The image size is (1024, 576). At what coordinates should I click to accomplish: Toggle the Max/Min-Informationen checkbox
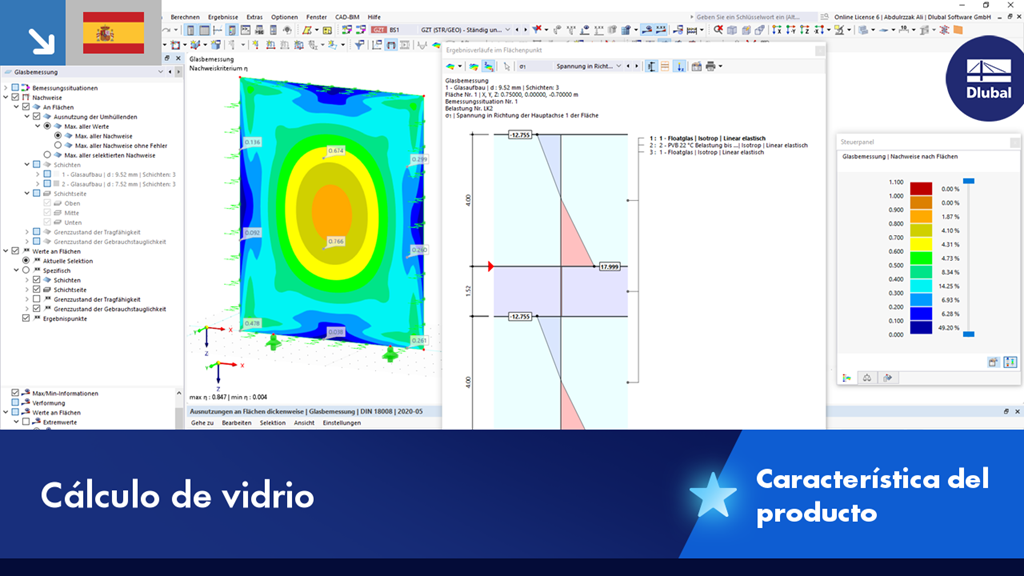pos(15,392)
